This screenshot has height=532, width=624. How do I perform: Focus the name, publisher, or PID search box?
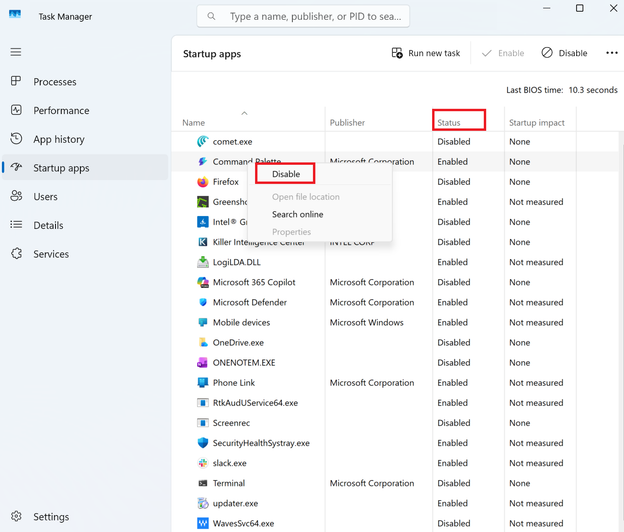pos(303,16)
